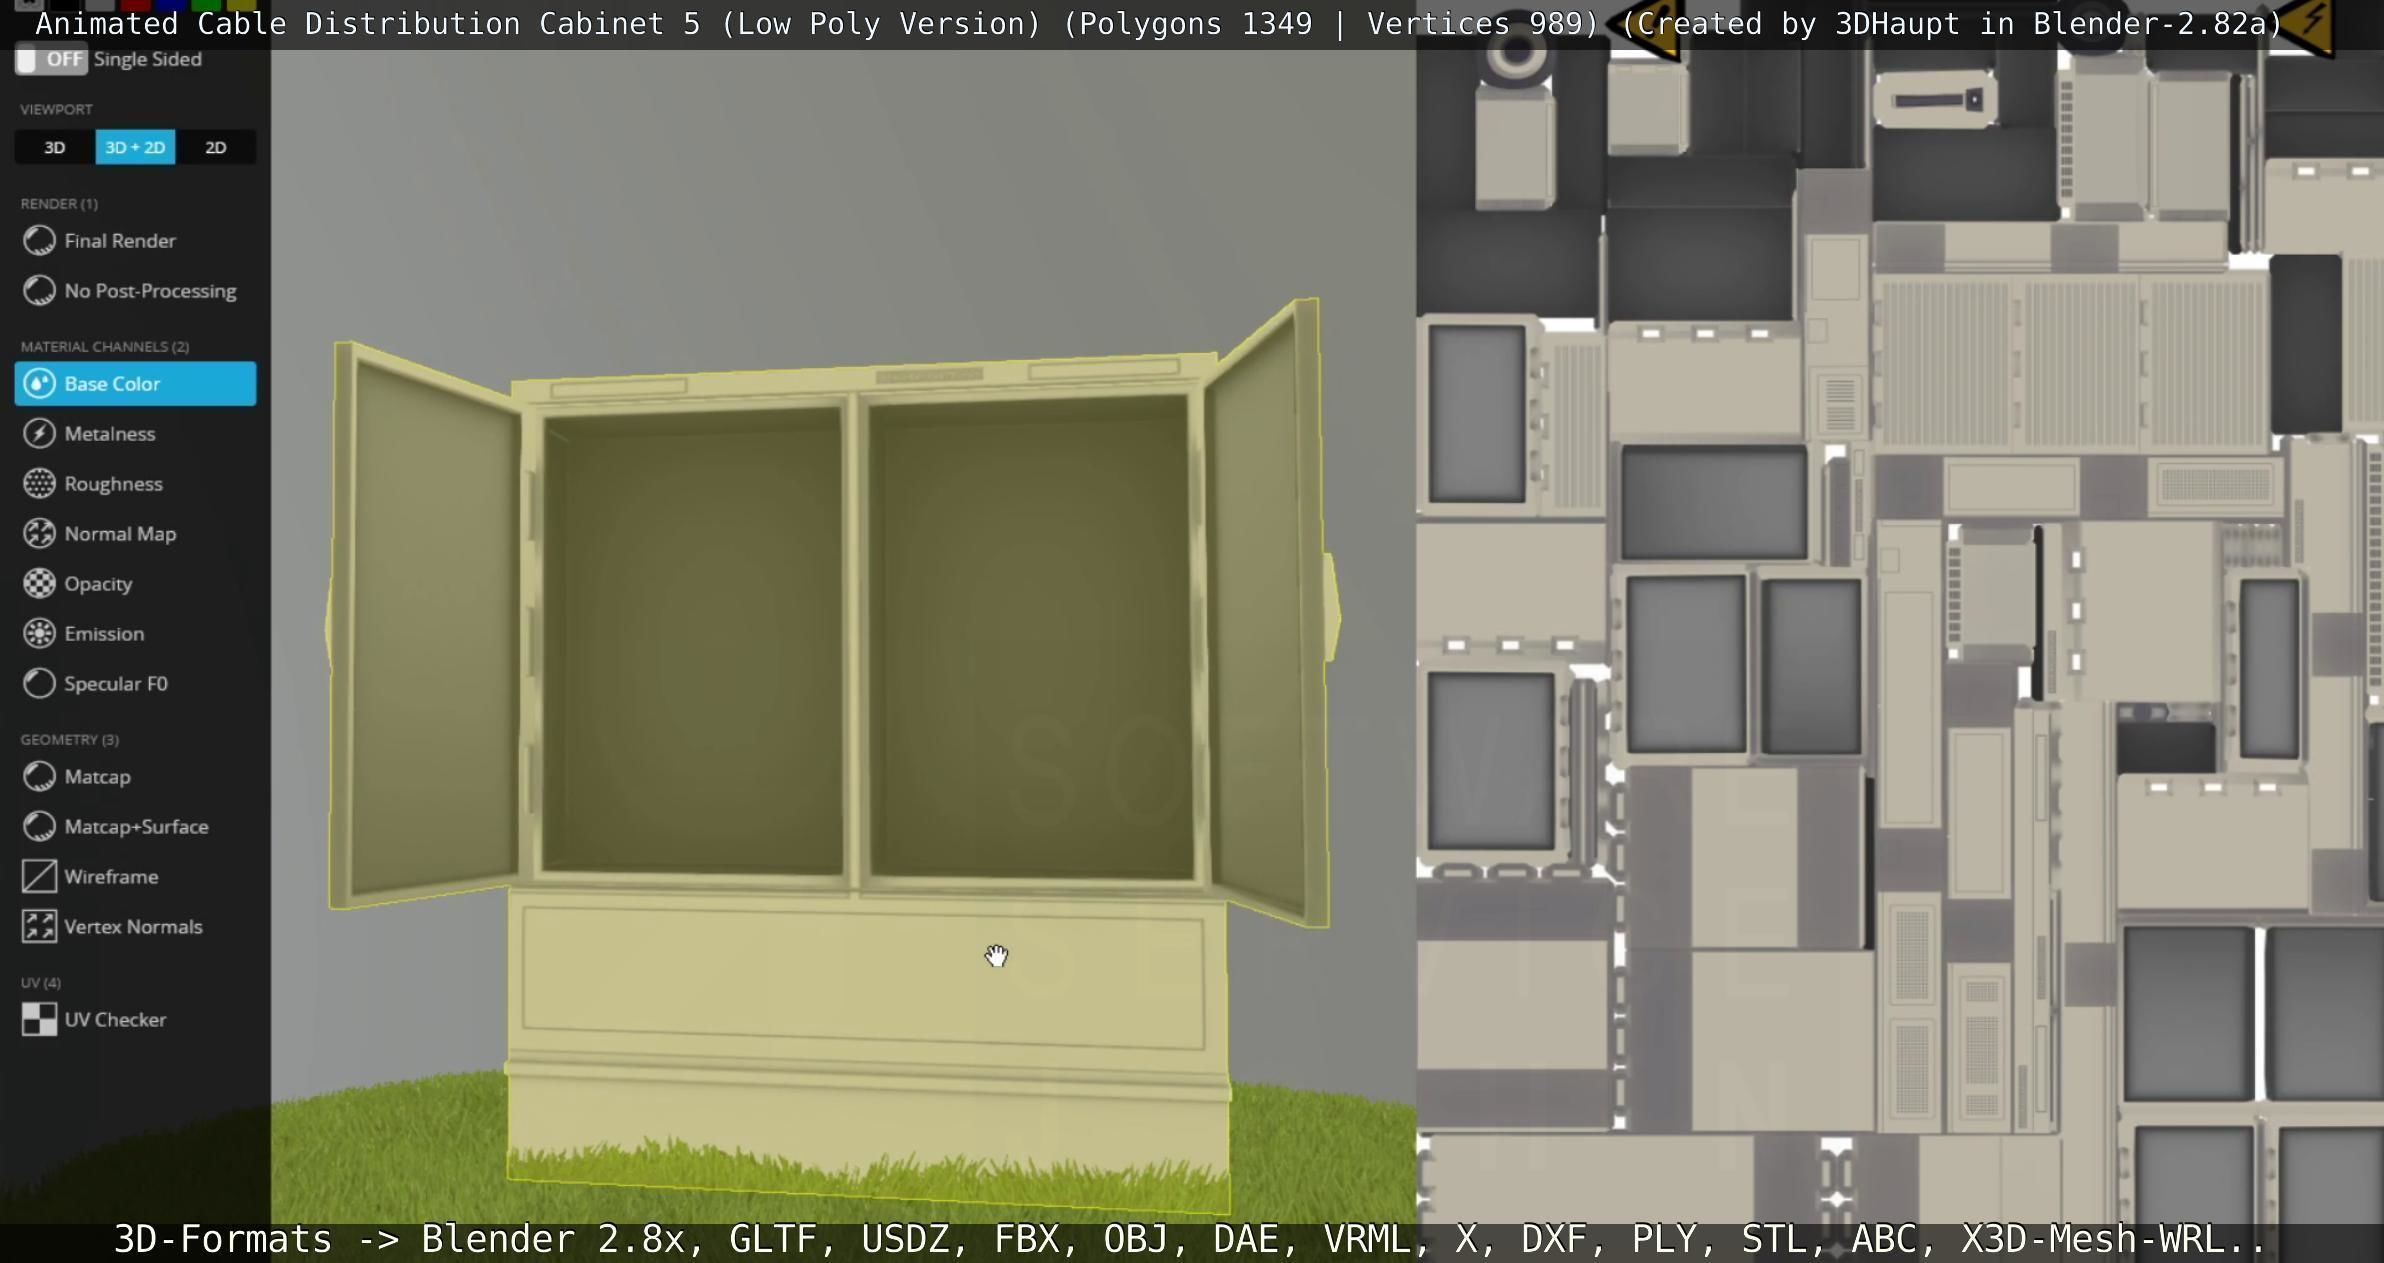This screenshot has height=1263, width=2384.
Task: Click the Final Render icon
Action: click(39, 241)
